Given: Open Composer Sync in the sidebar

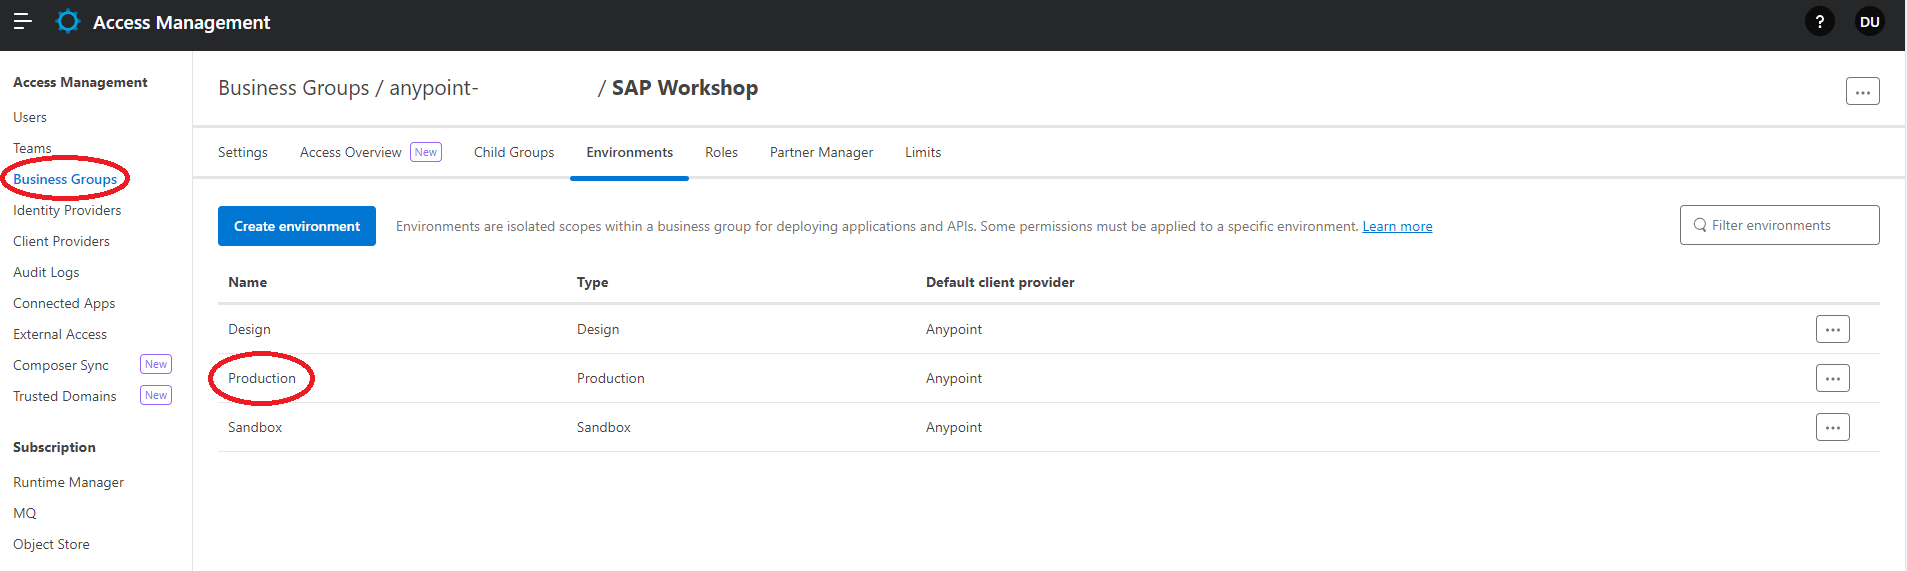Looking at the screenshot, I should pyautogui.click(x=61, y=365).
